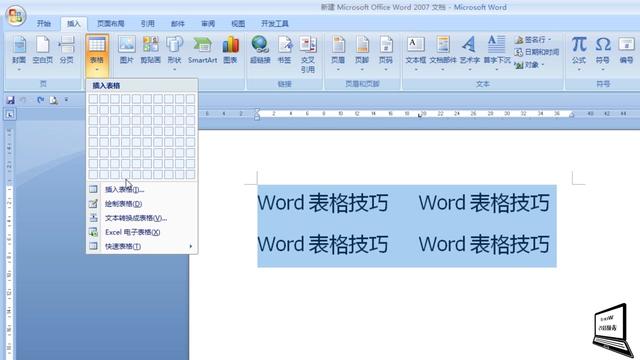Insert a cross-reference with 交叉引用
This screenshot has width=640, height=360.
point(308,55)
